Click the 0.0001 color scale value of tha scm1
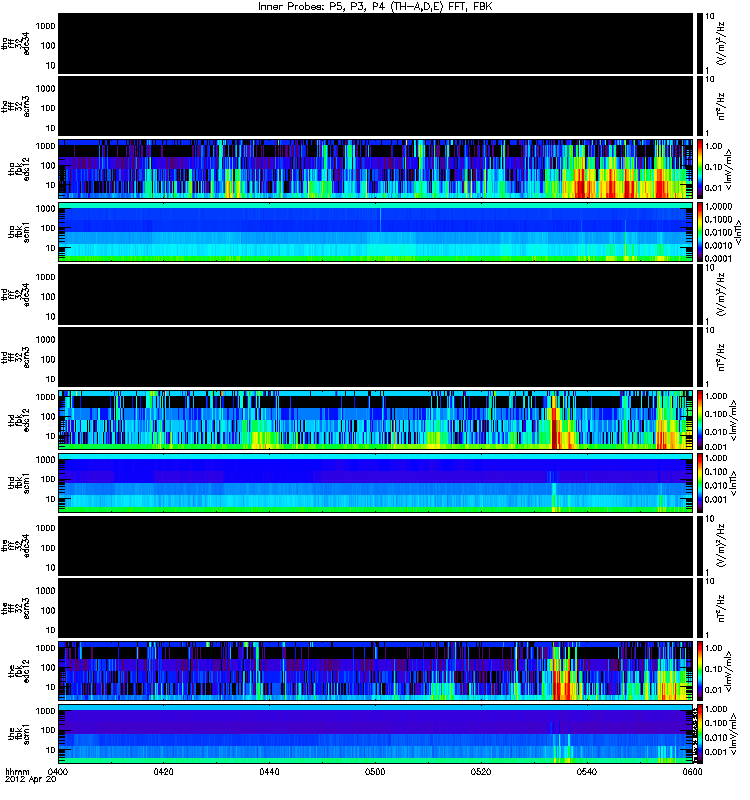Image resolution: width=750 pixels, height=800 pixels. click(718, 258)
